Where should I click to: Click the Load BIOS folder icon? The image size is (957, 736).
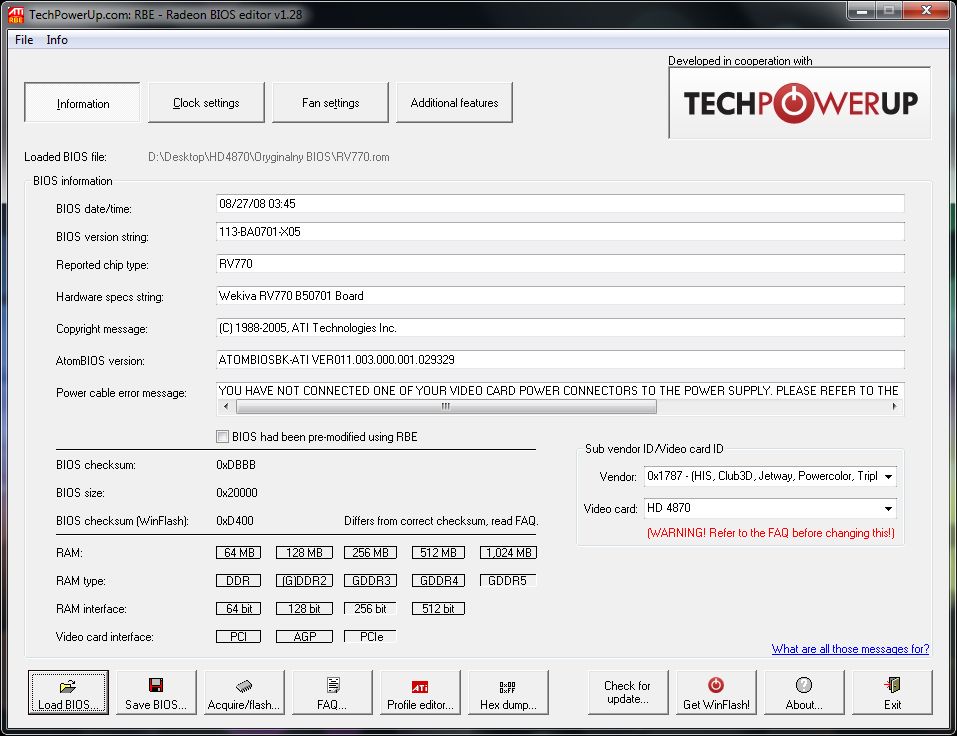click(x=68, y=687)
